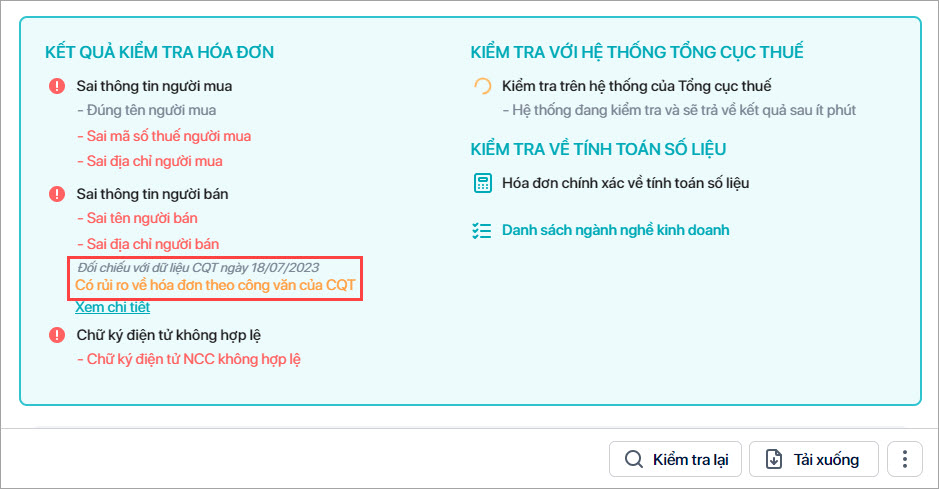Click 'Có rủi ro về hóa đơn theo công văn của CQT'
Screen dimensions: 939x489
pos(216,285)
